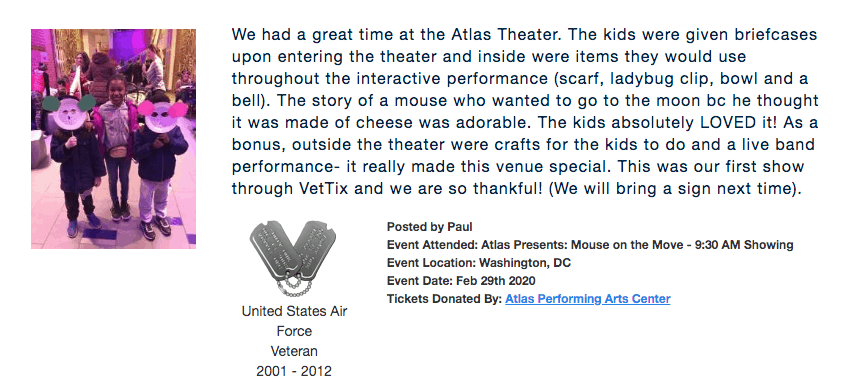The width and height of the screenshot is (852, 389).
Task: Click the green-eared mouse mask in photo
Action: (x=70, y=112)
